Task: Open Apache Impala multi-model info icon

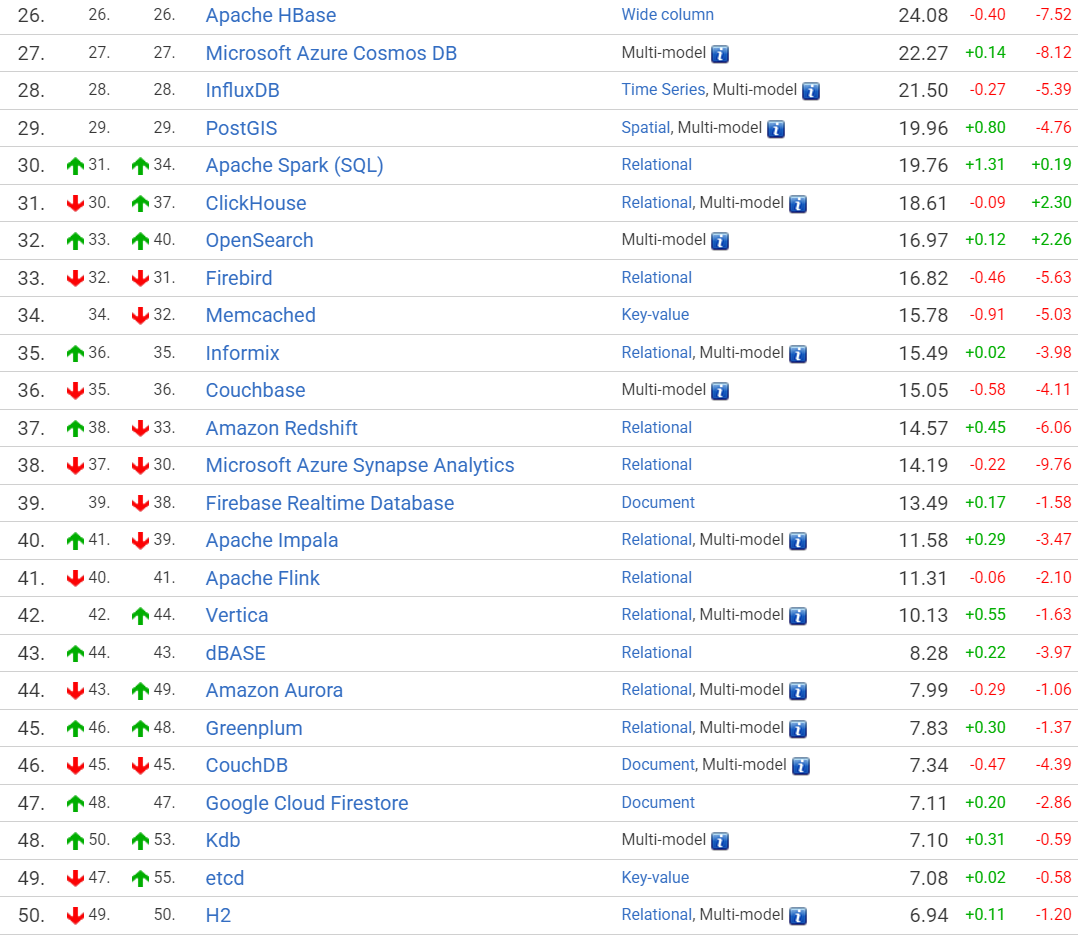Action: (798, 541)
